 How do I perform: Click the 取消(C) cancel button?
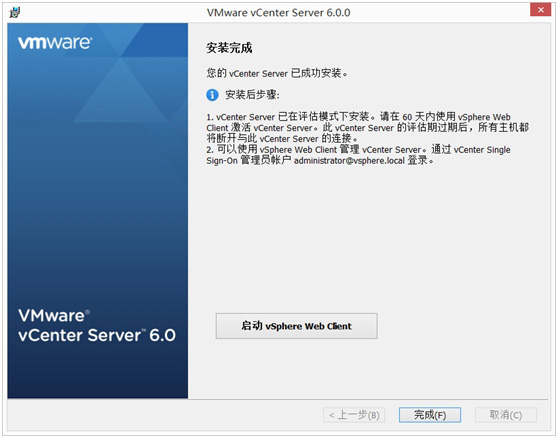pos(506,415)
